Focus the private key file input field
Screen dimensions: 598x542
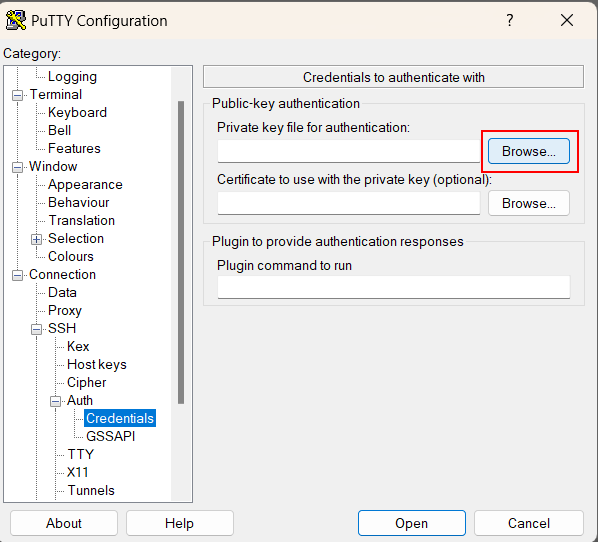(349, 151)
